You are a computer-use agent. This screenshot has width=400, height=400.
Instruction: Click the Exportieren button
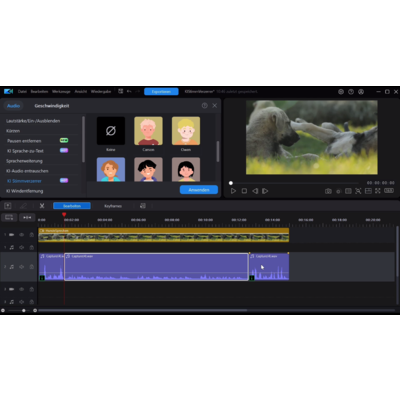(161, 91)
